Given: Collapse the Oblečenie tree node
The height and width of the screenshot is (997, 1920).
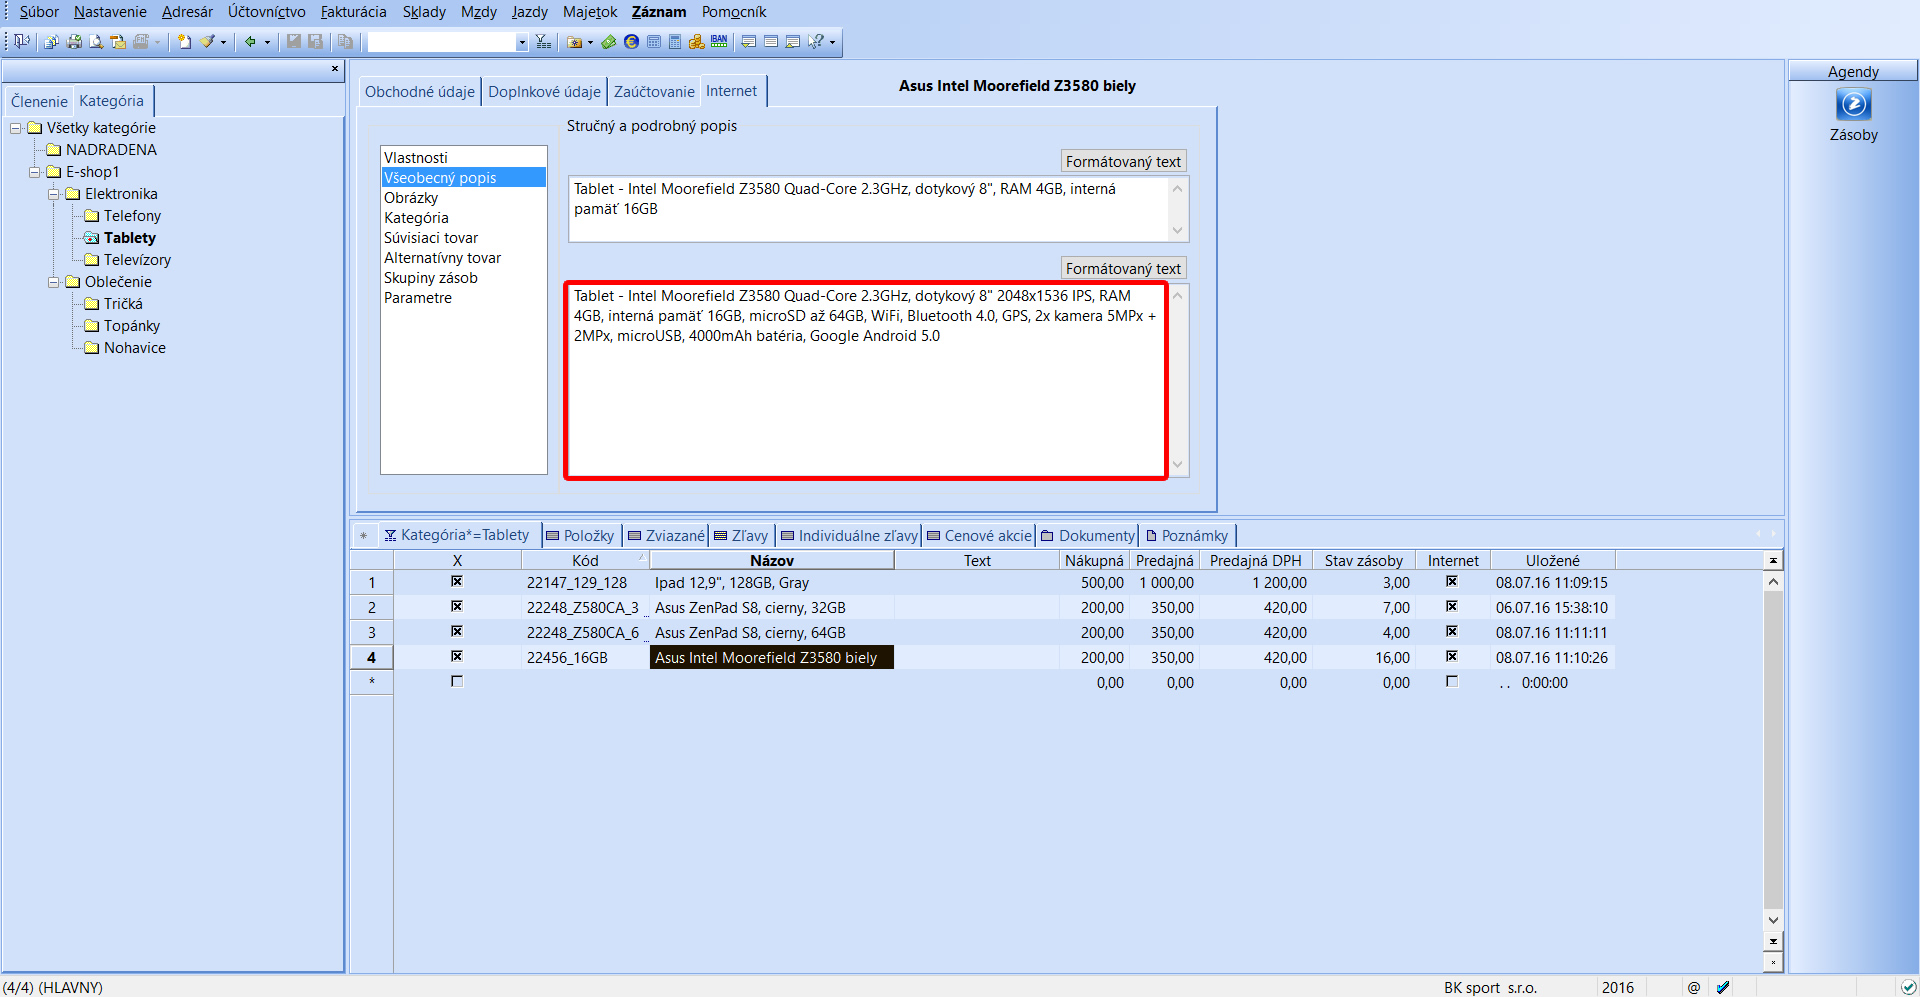Looking at the screenshot, I should (54, 282).
